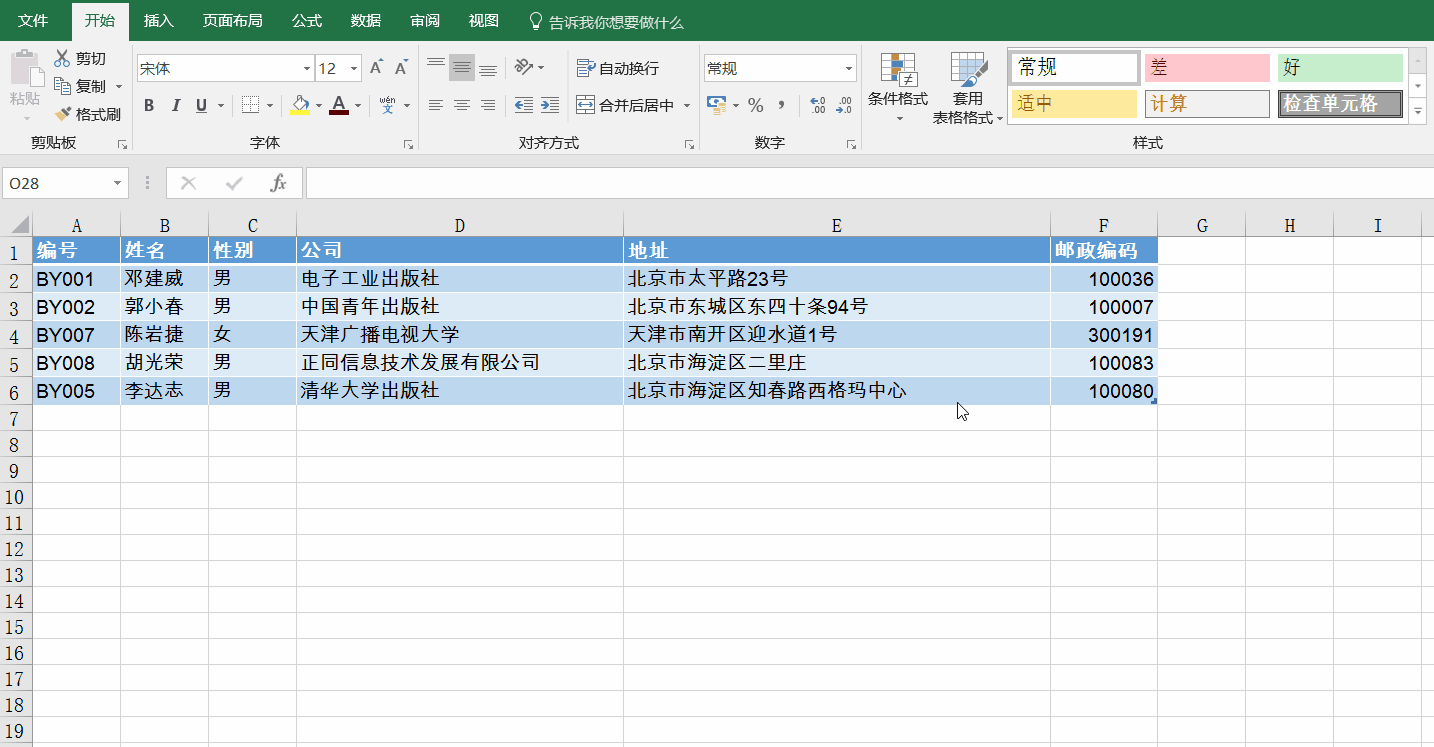Switch to the Insert (插入) tab
This screenshot has width=1434, height=747.
pyautogui.click(x=158, y=21)
